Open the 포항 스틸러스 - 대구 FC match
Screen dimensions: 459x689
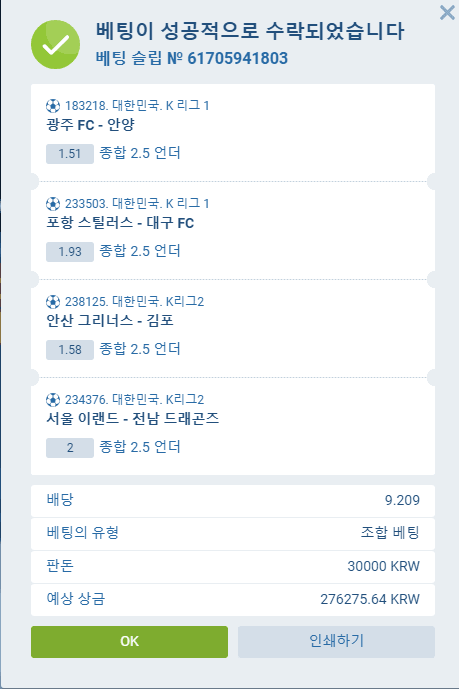point(120,223)
